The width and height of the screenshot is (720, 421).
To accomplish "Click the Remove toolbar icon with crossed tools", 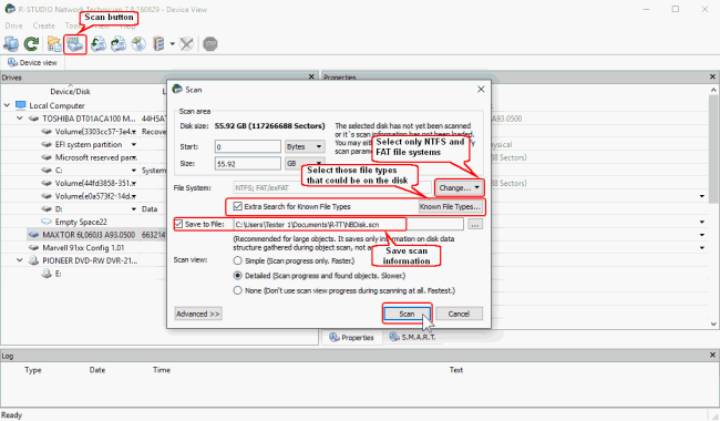I will (186, 44).
